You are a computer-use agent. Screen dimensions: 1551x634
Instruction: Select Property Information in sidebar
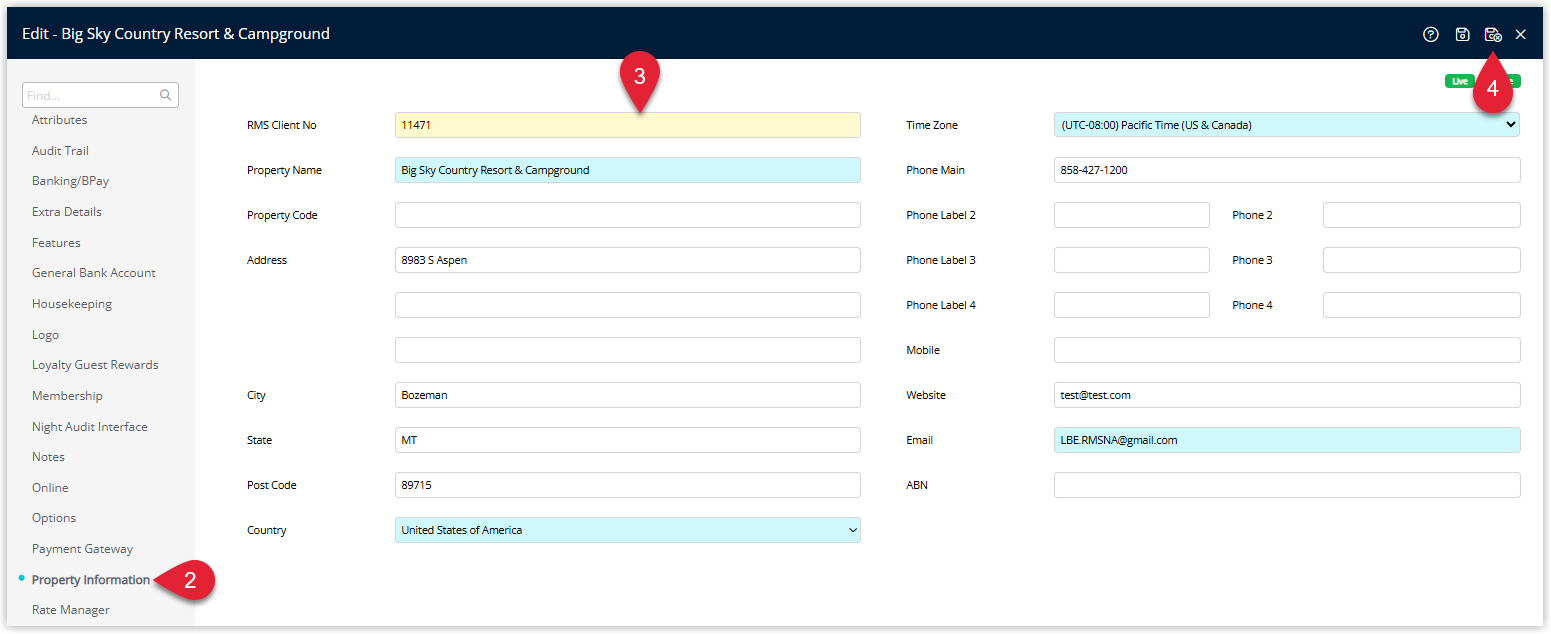[x=91, y=580]
